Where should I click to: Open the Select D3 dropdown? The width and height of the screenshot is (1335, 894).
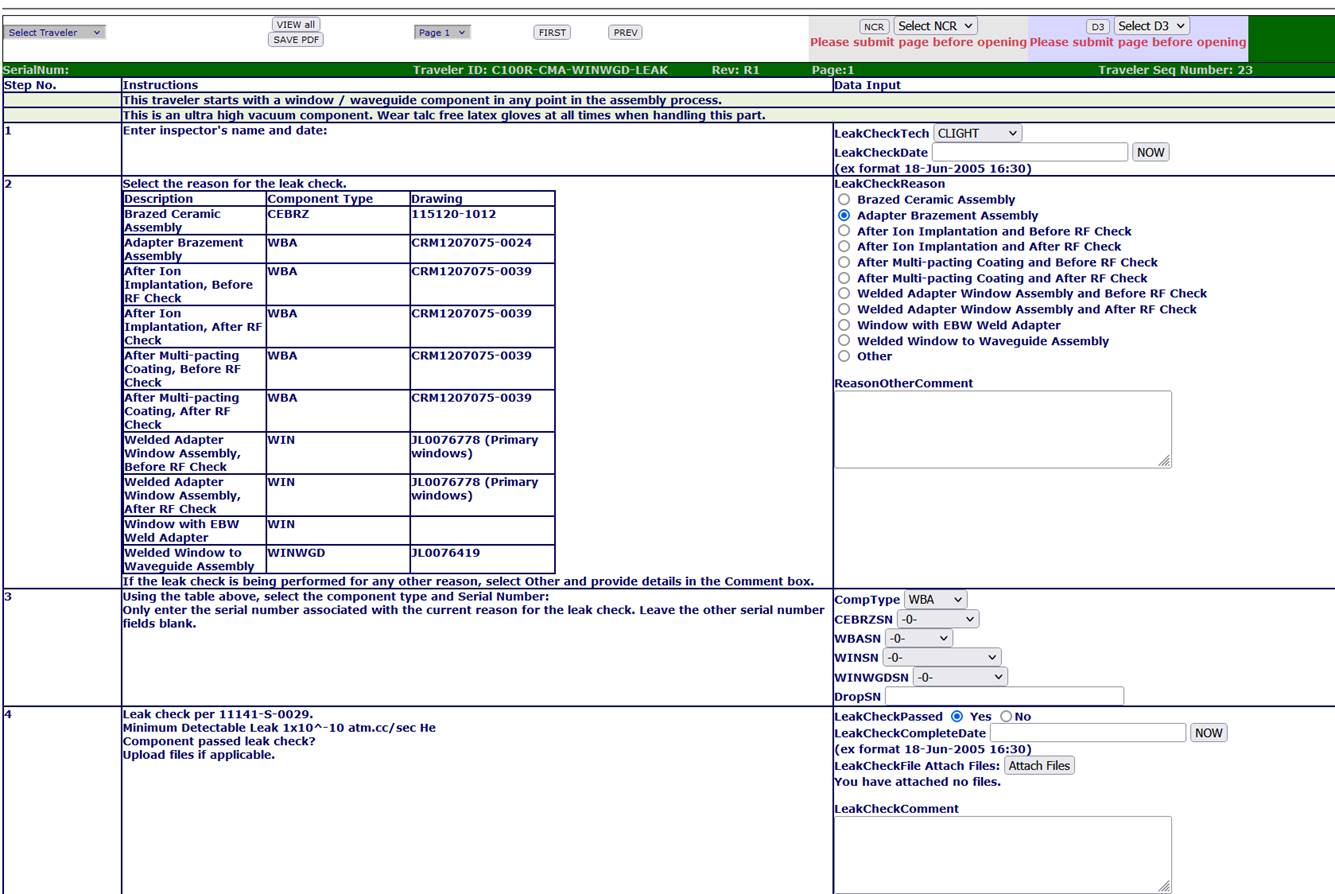(x=1153, y=26)
